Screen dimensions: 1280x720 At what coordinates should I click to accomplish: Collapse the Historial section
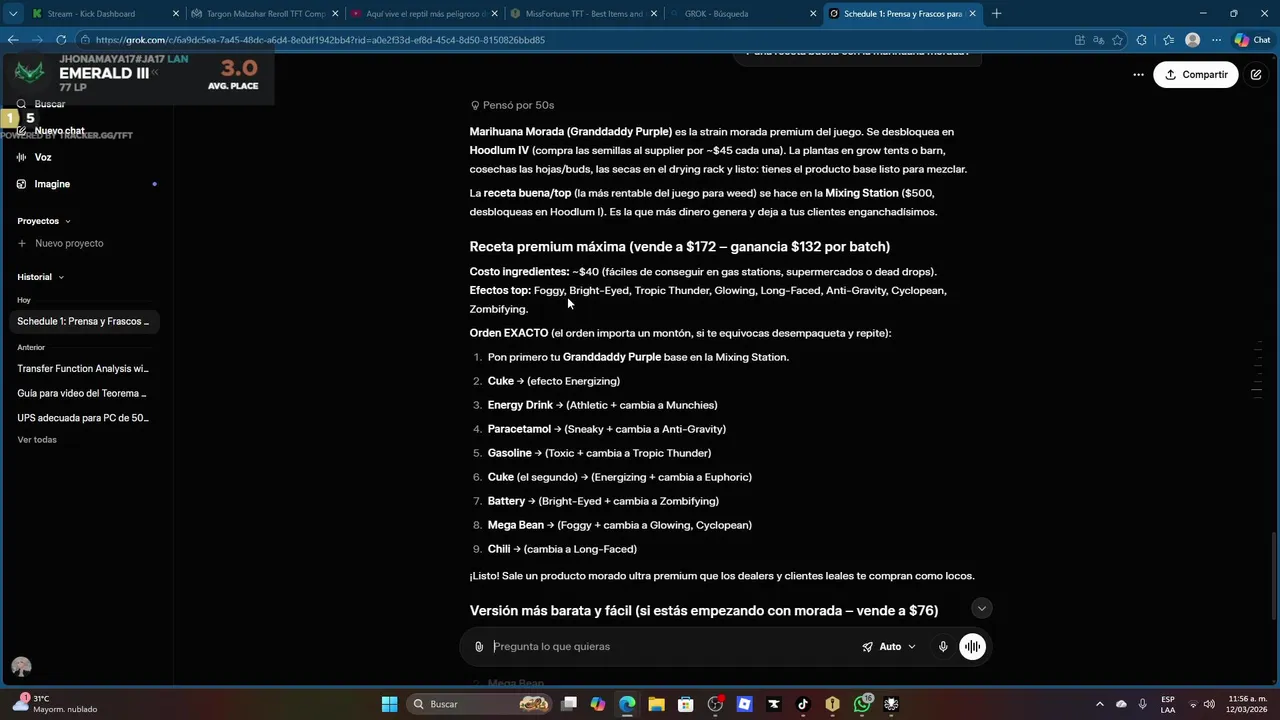40,277
